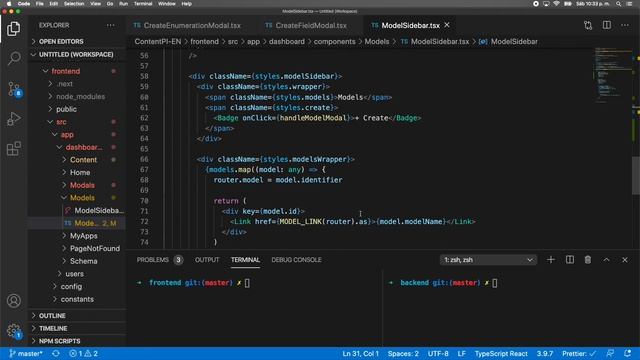Screen dimensions: 640x360
Task: Collapse the frontend folder
Action: pos(65,71)
